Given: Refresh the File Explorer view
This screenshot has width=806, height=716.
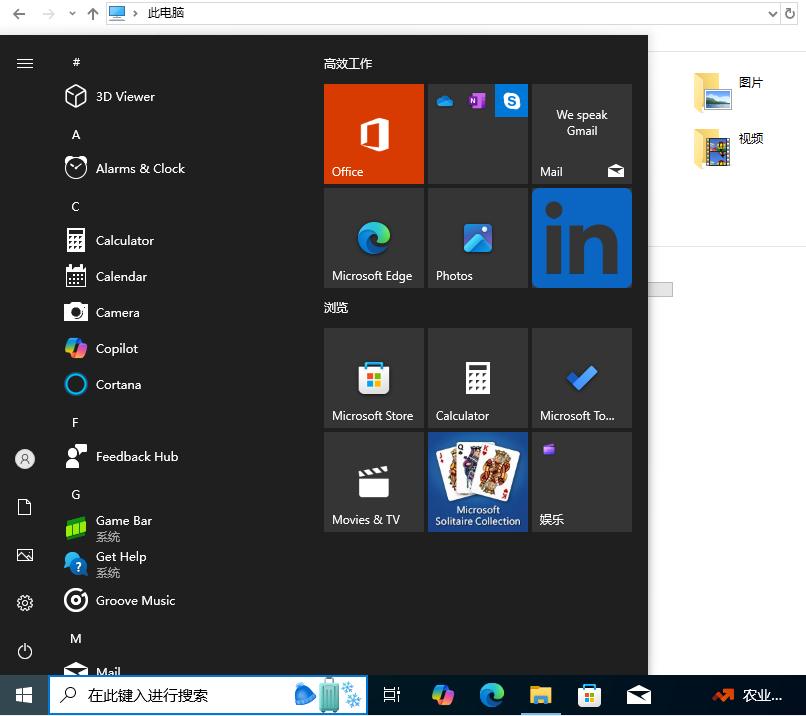Looking at the screenshot, I should point(790,14).
